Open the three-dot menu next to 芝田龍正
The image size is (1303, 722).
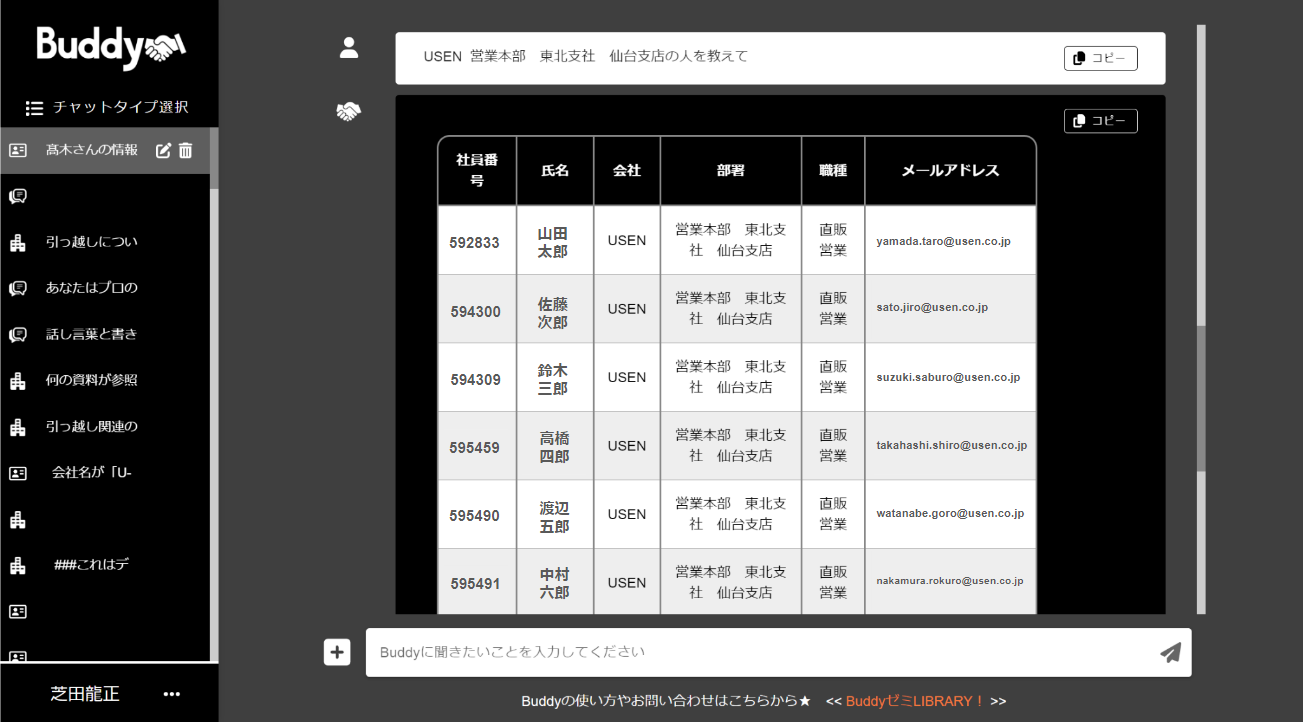coord(172,694)
